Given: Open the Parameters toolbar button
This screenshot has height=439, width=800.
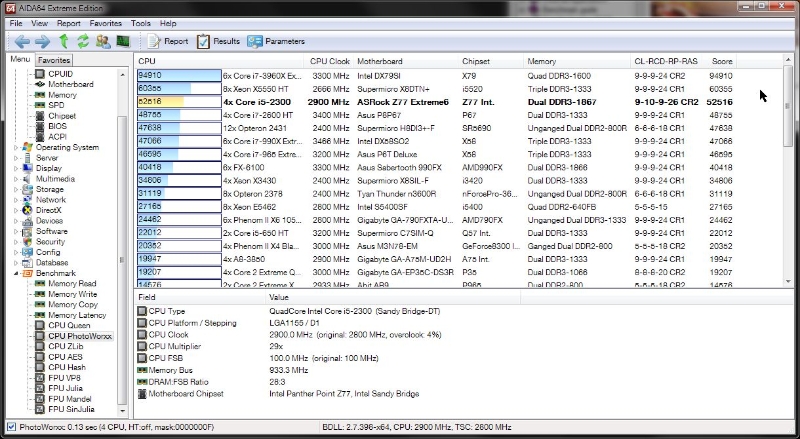Looking at the screenshot, I should [x=276, y=41].
